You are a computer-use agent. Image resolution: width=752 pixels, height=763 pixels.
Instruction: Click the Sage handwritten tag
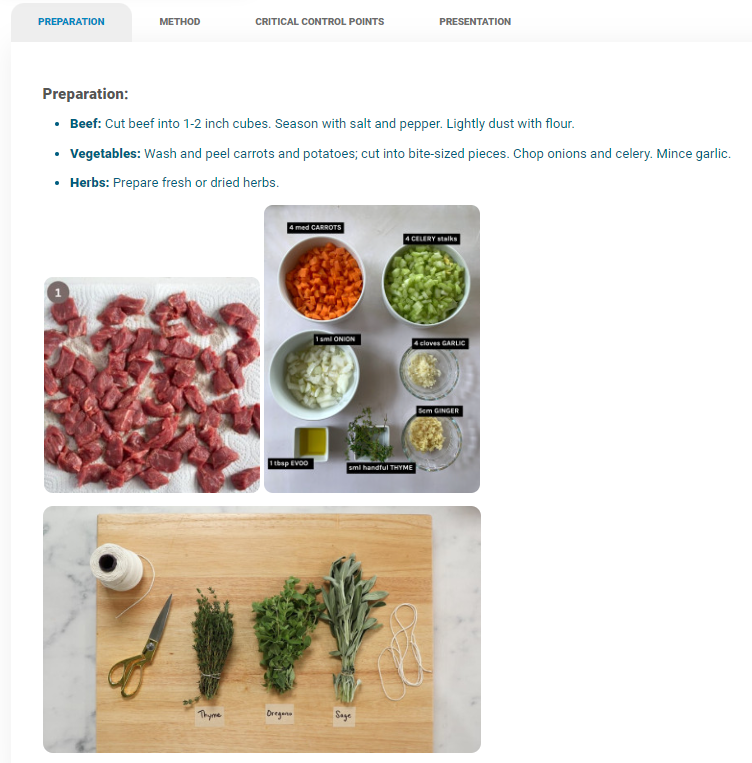tap(344, 715)
